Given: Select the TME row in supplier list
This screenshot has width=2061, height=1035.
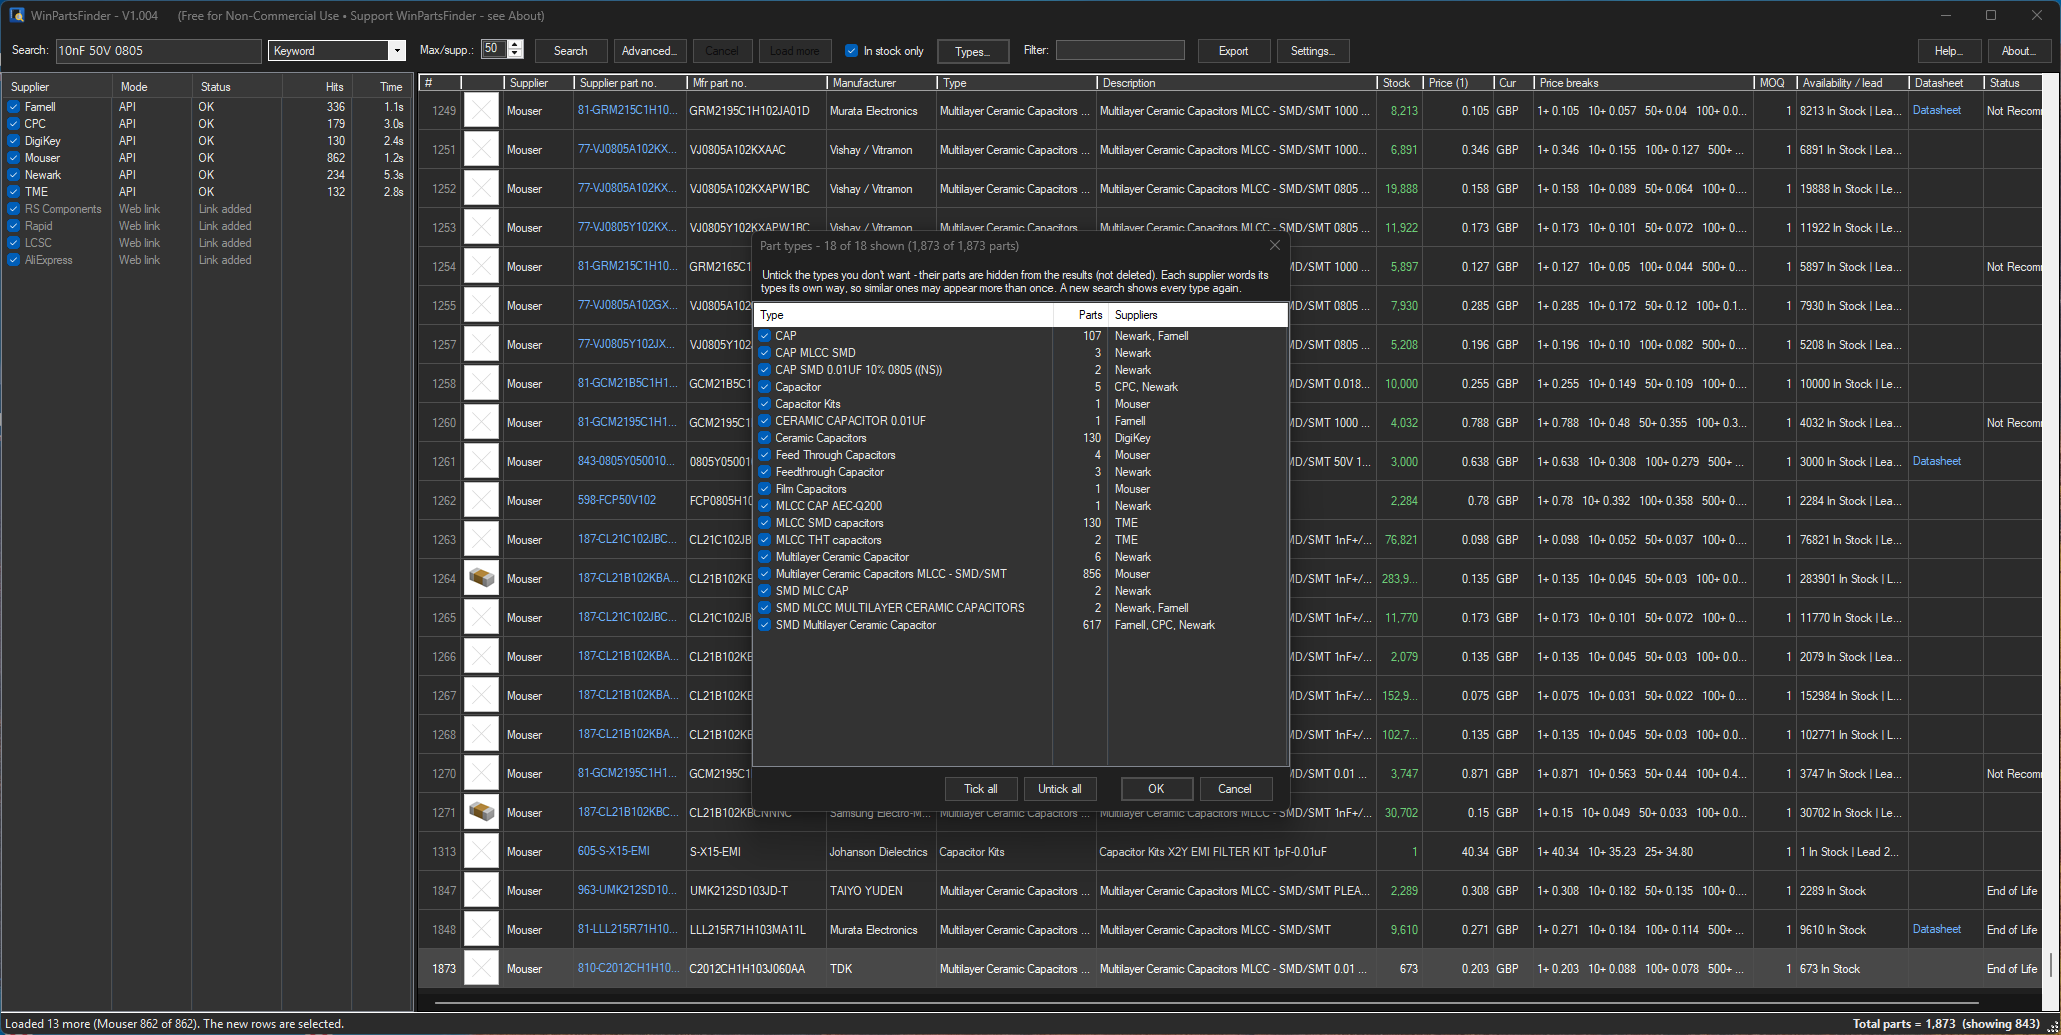Looking at the screenshot, I should click(x=207, y=192).
